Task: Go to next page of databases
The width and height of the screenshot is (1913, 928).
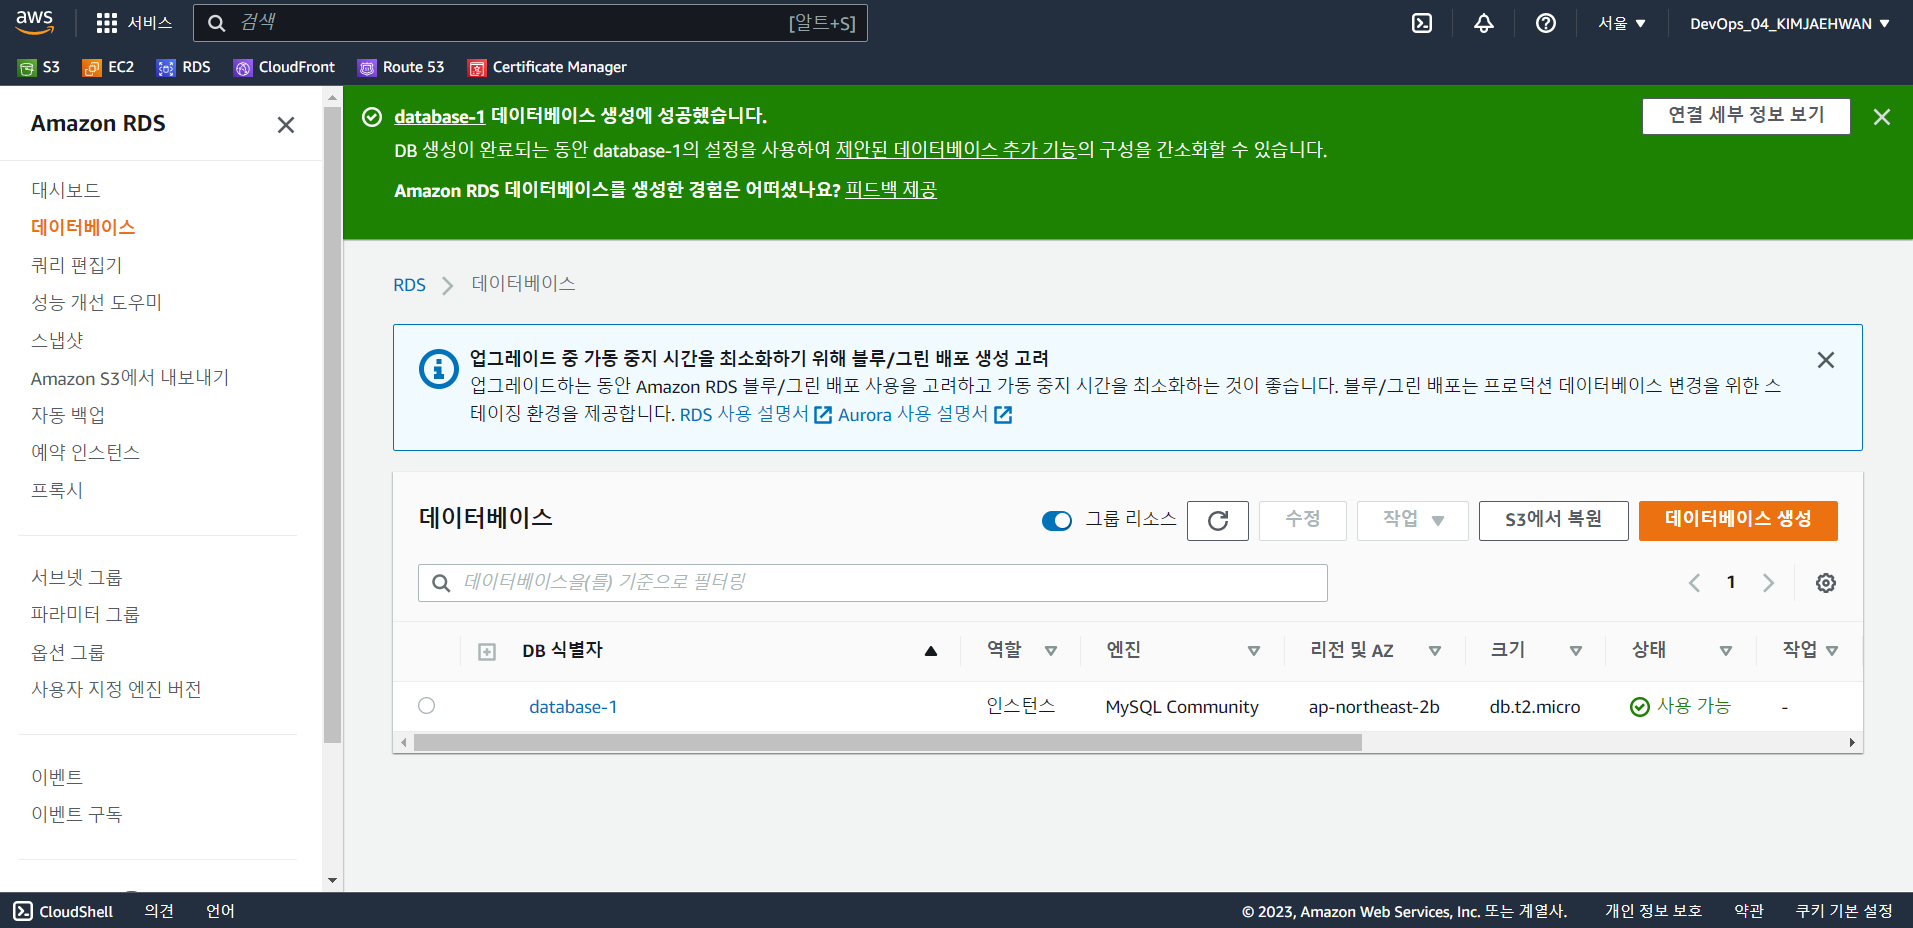Action: tap(1768, 583)
